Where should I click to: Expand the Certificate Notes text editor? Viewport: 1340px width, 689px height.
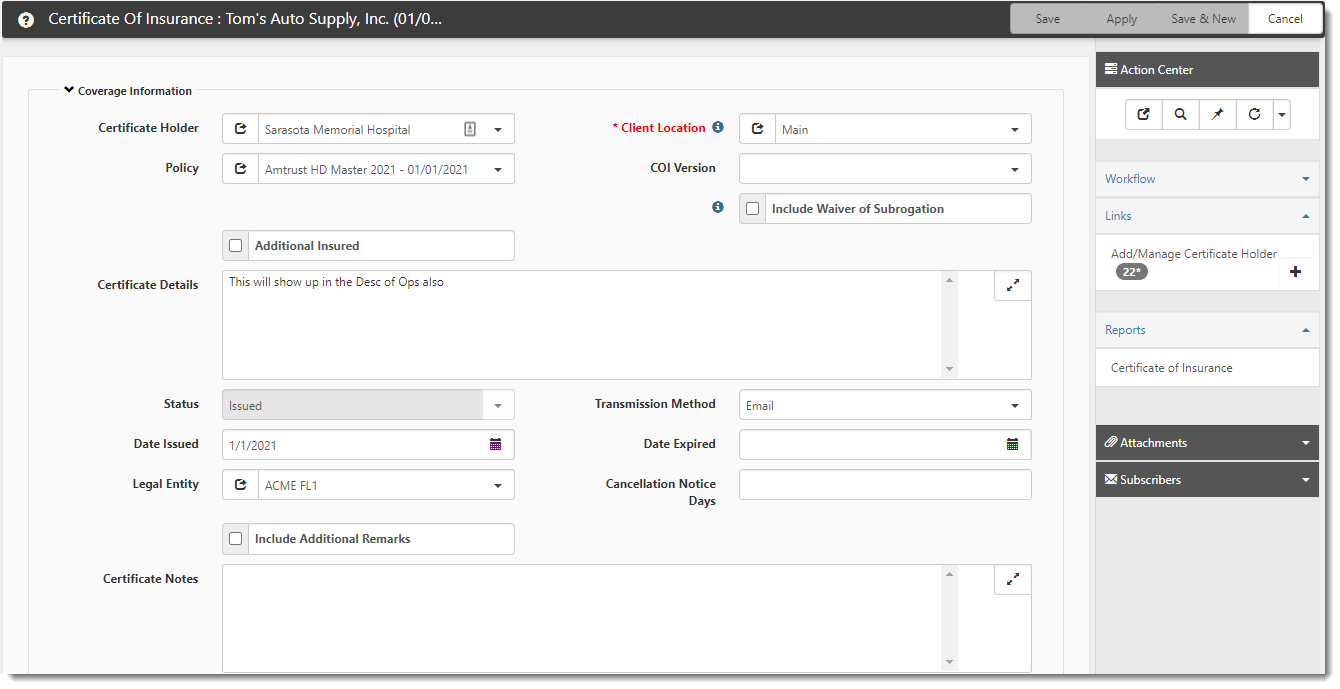coord(1012,580)
